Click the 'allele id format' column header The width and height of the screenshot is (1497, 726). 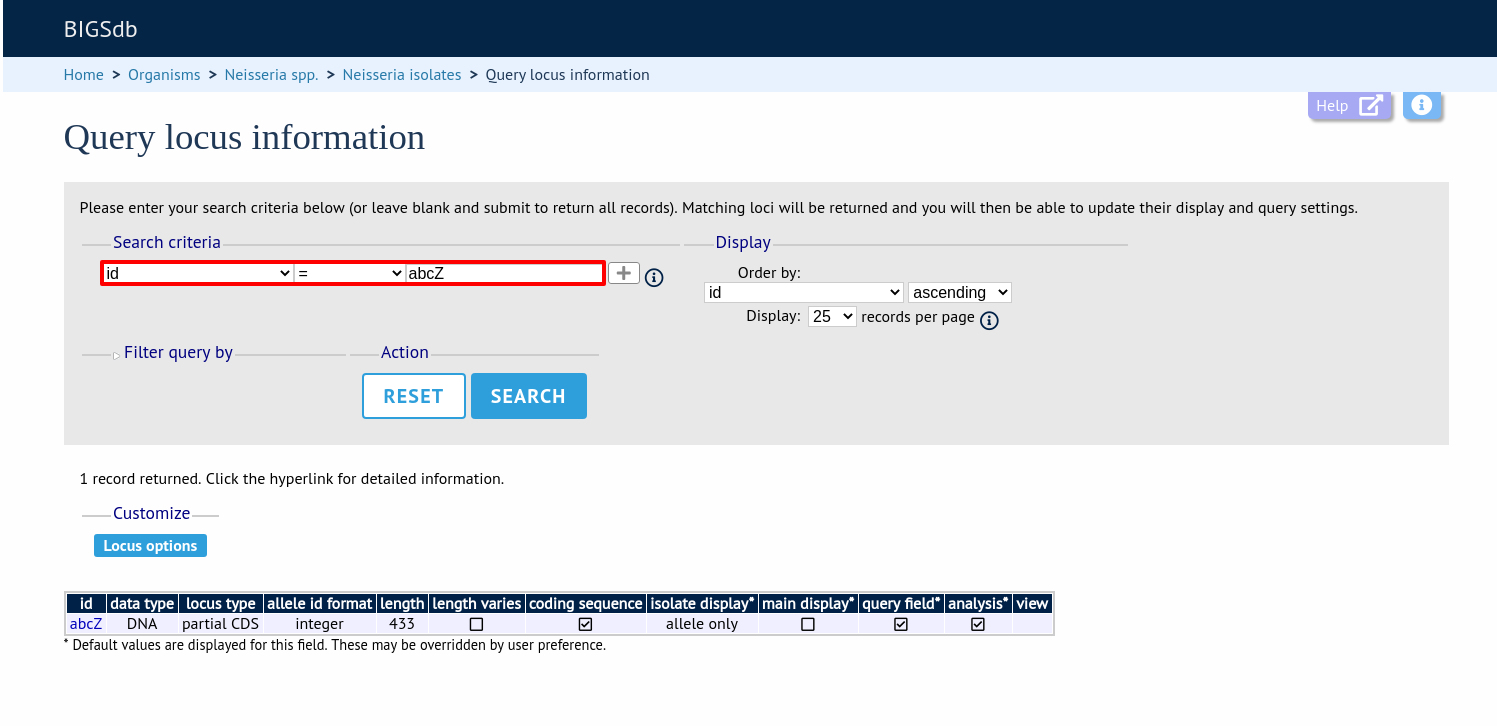click(x=320, y=604)
